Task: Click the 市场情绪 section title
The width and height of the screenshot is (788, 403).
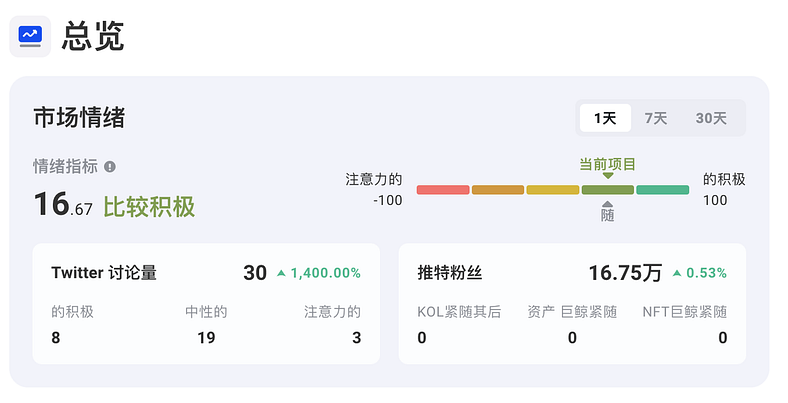Action: pos(79,118)
